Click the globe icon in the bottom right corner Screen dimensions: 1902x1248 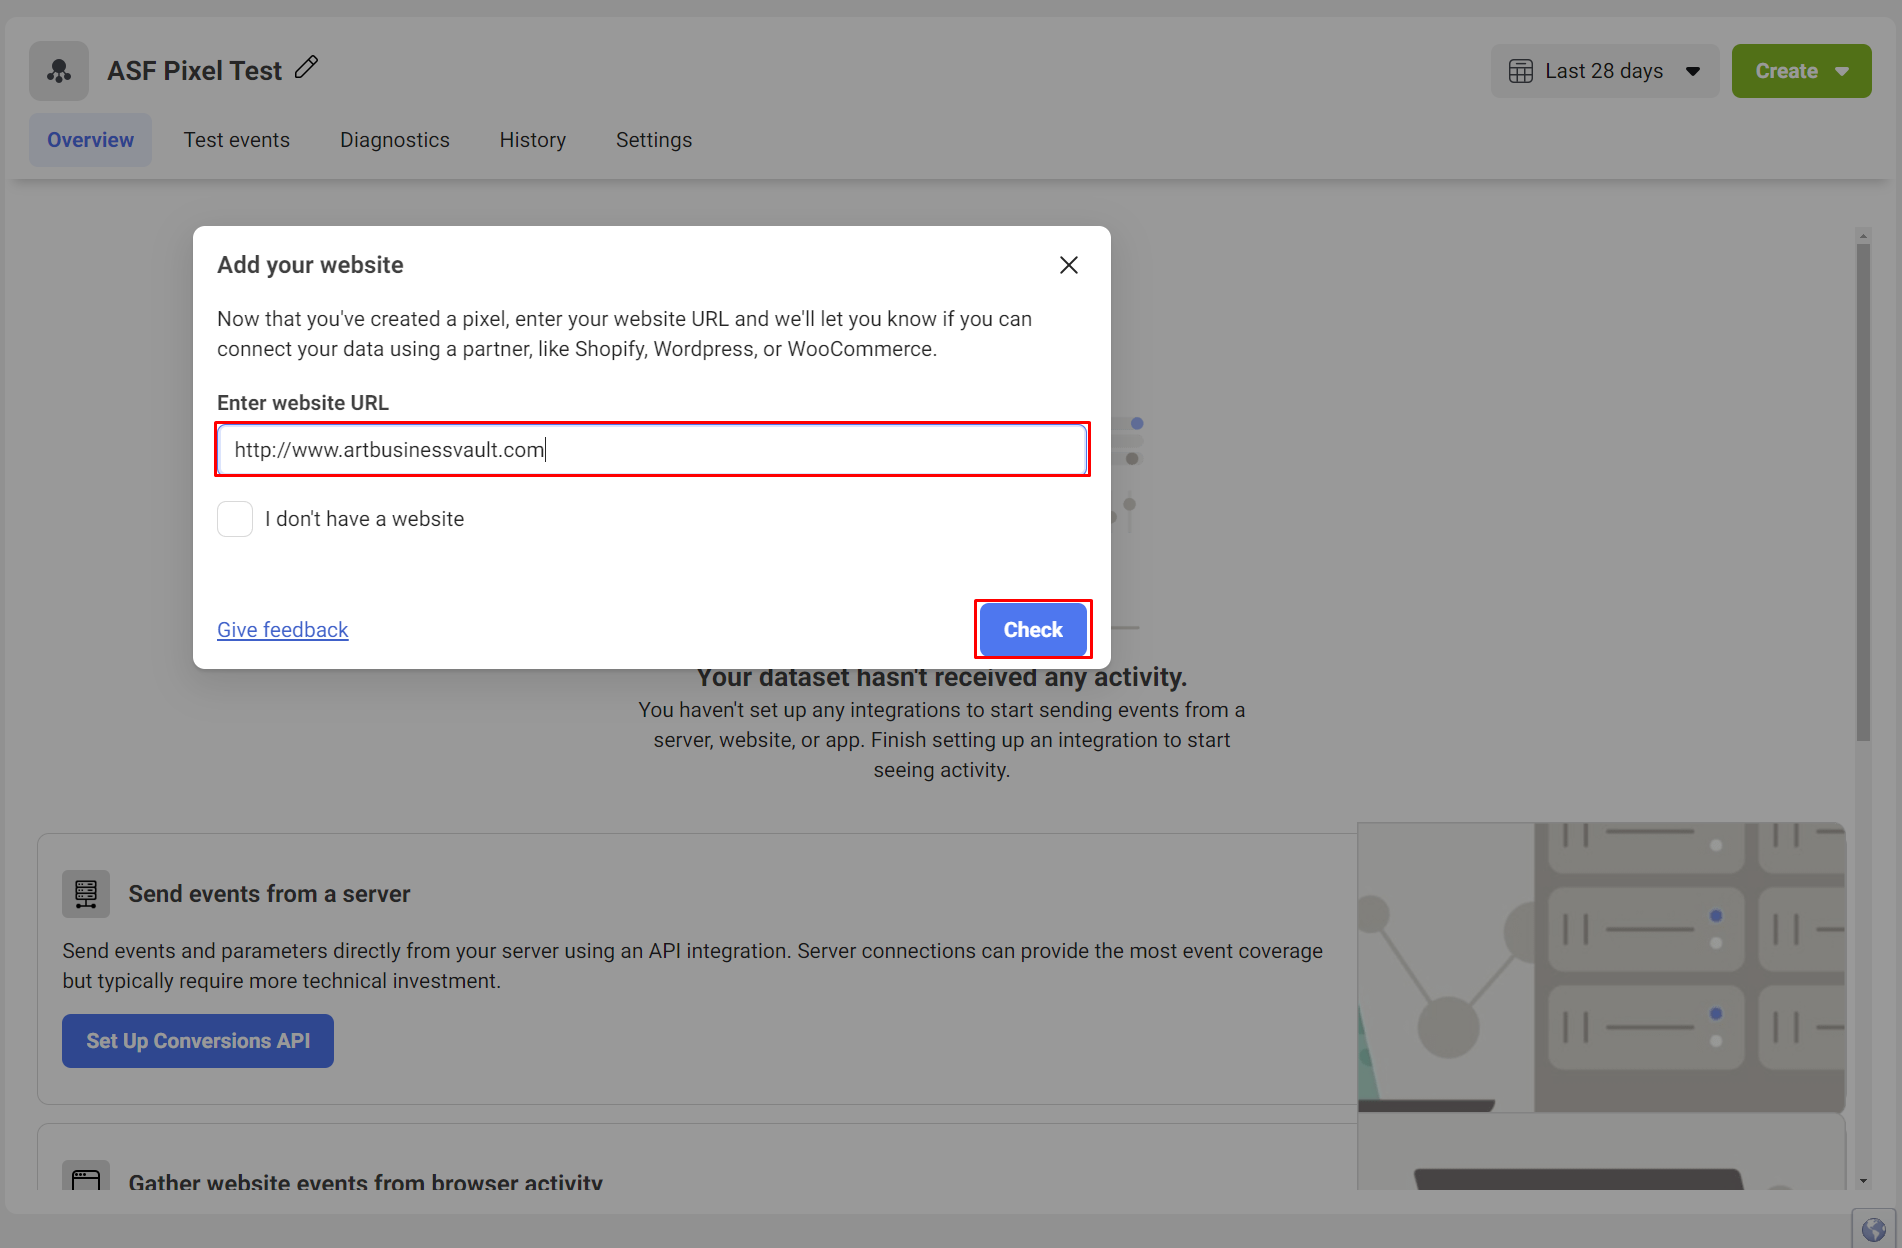coord(1874,1229)
